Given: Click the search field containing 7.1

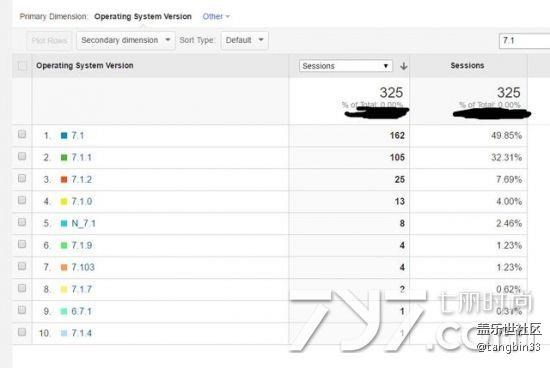Looking at the screenshot, I should click(x=524, y=41).
